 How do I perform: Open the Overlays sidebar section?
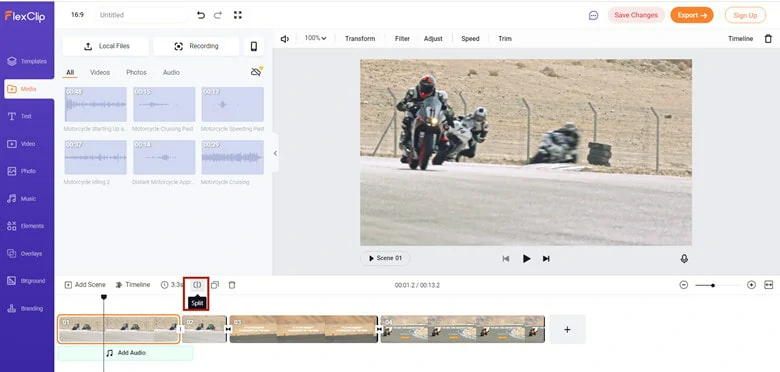pos(25,254)
